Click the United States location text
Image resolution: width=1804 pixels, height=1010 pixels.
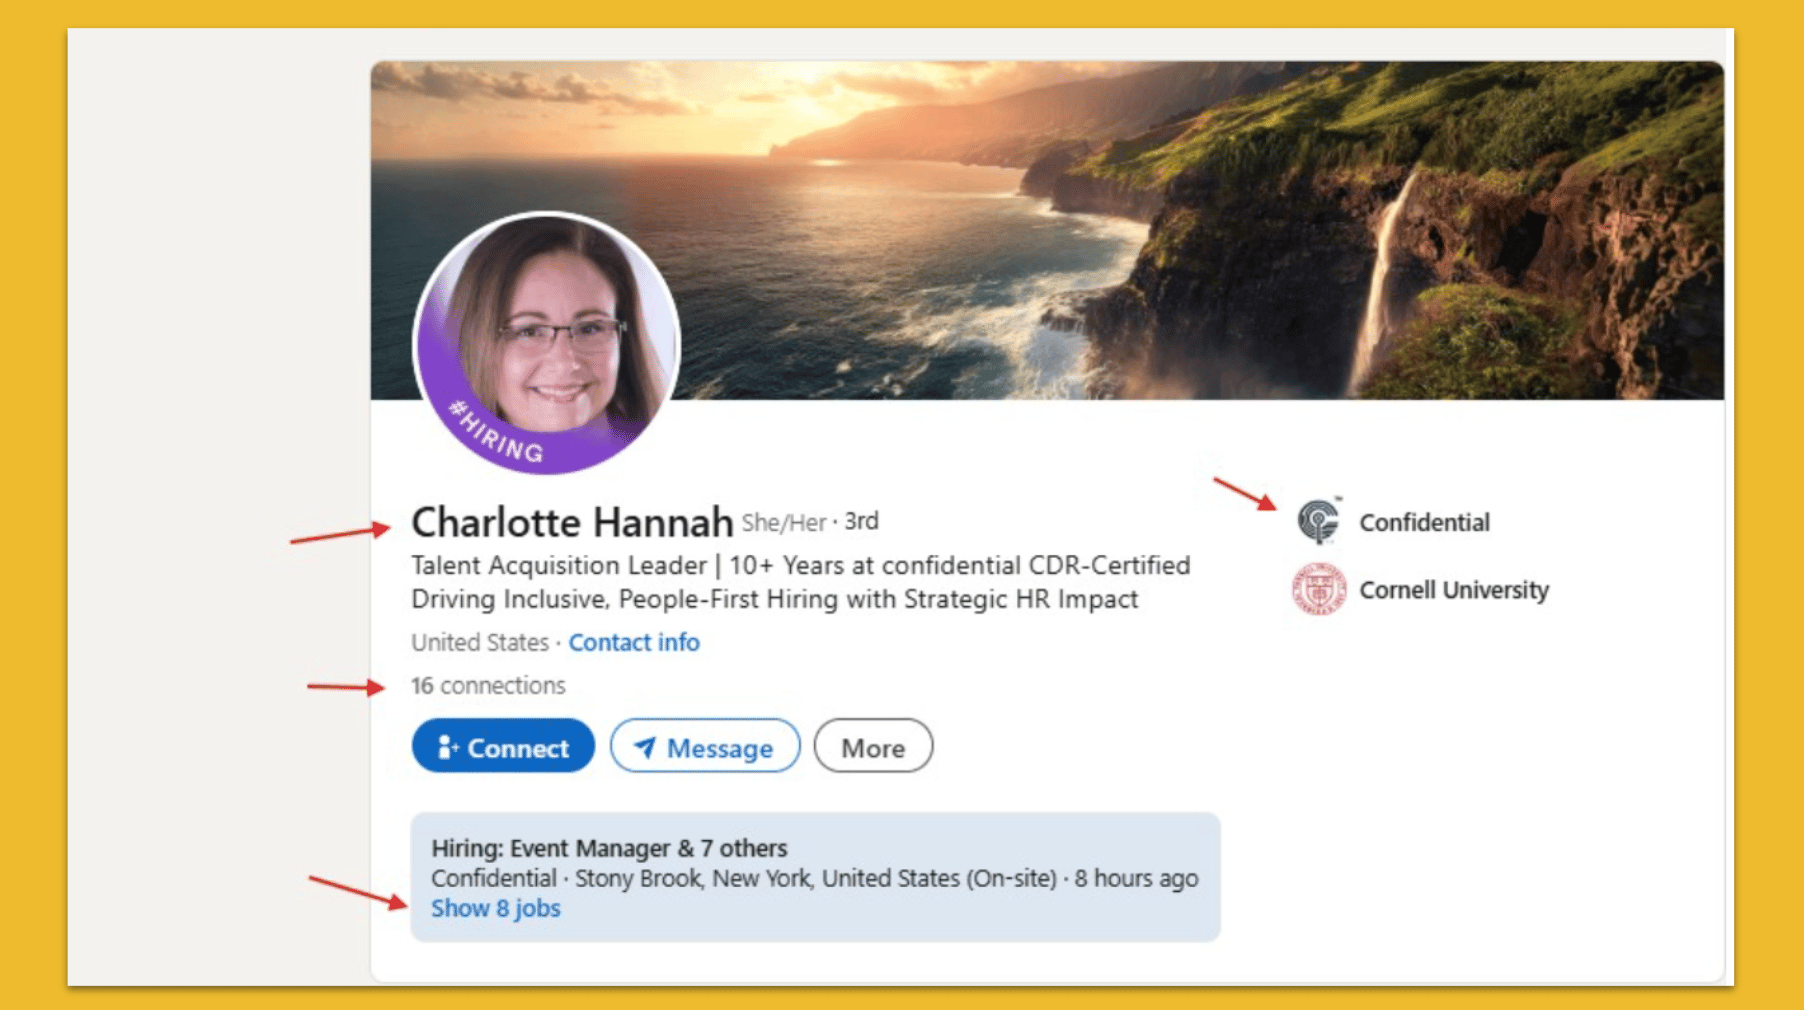pos(480,642)
